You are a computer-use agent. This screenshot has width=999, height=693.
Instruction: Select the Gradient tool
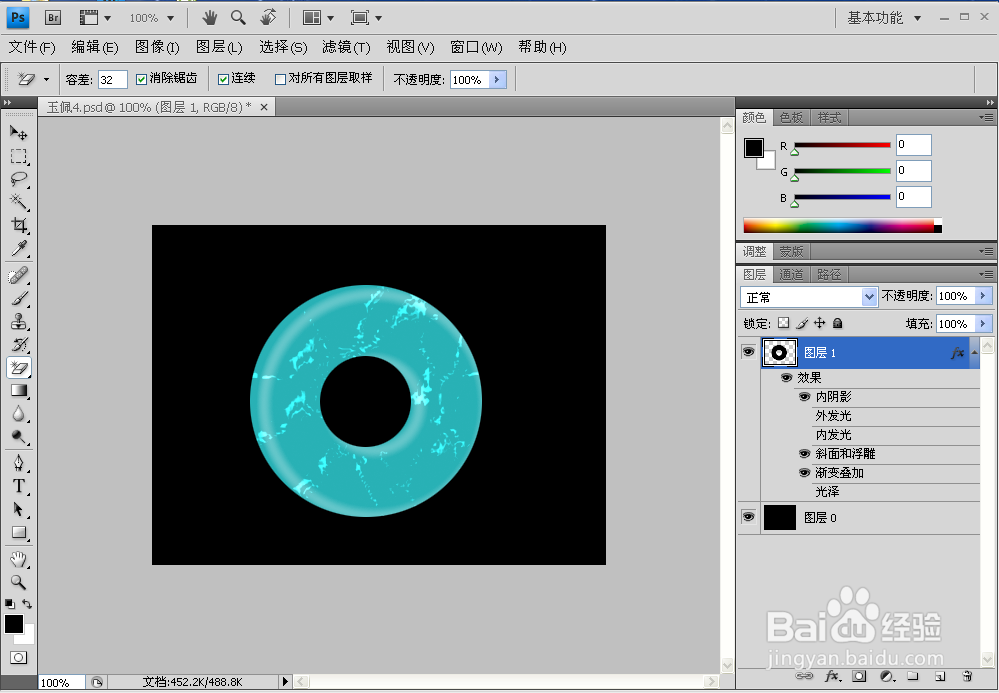click(18, 390)
